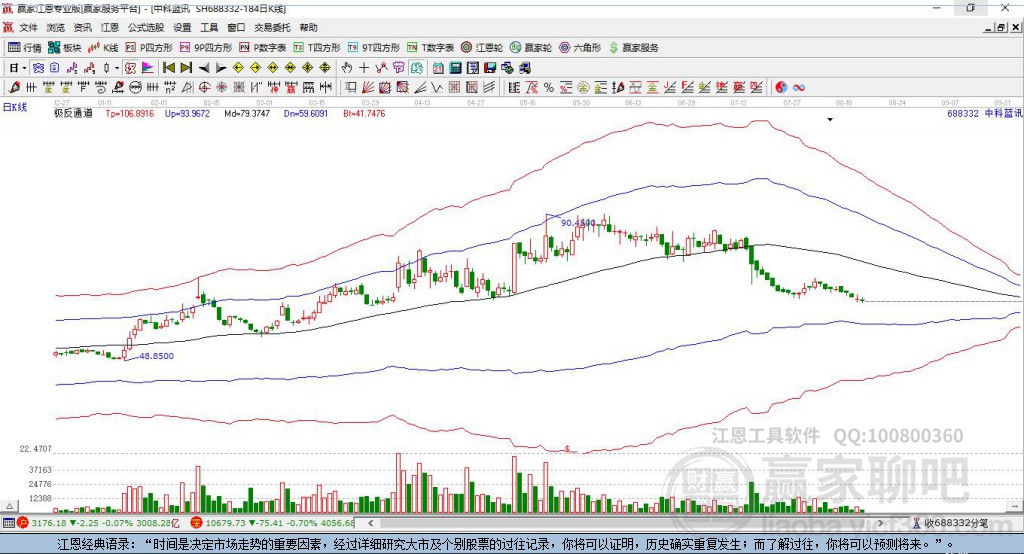Select the red crosshair circle tool
This screenshot has height=554, width=1024.
(x=204, y=87)
